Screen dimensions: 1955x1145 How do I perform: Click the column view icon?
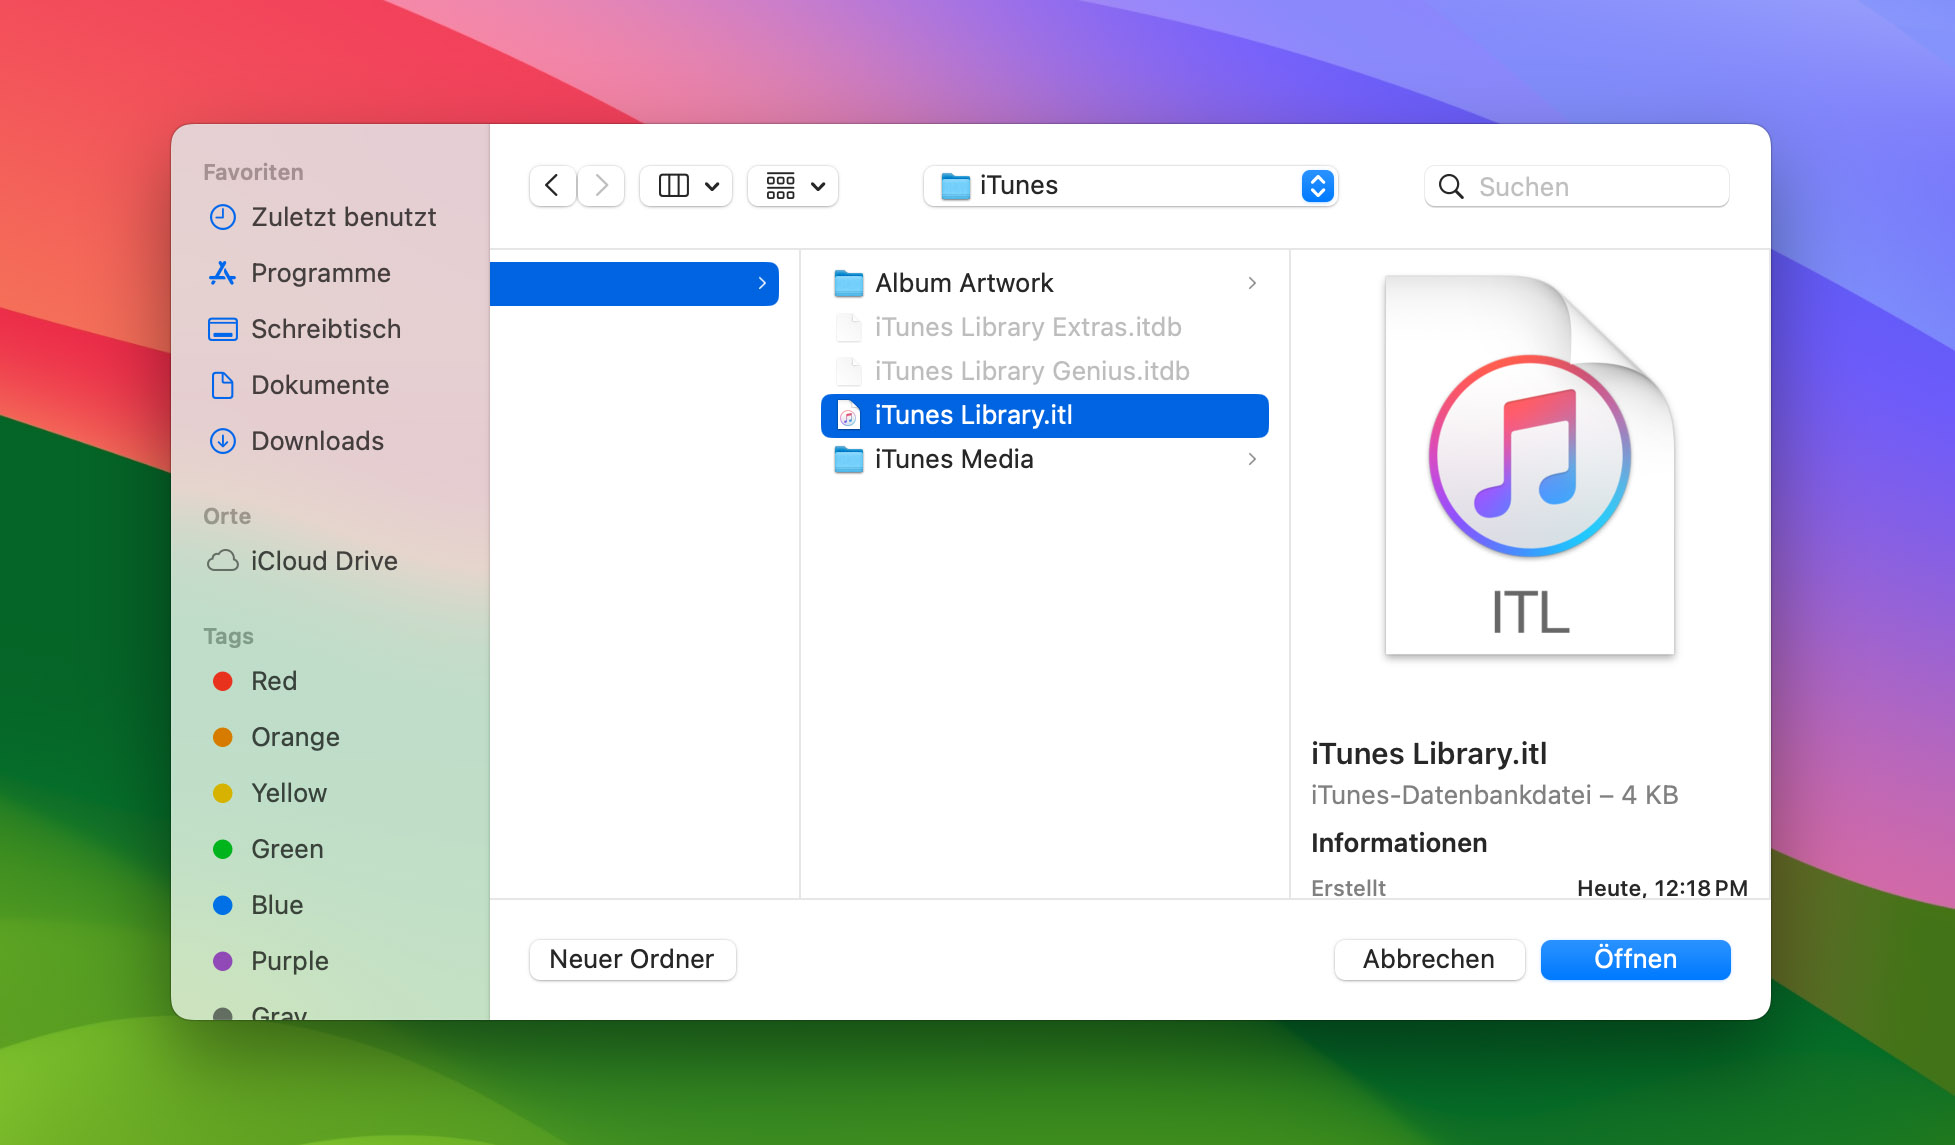click(674, 186)
